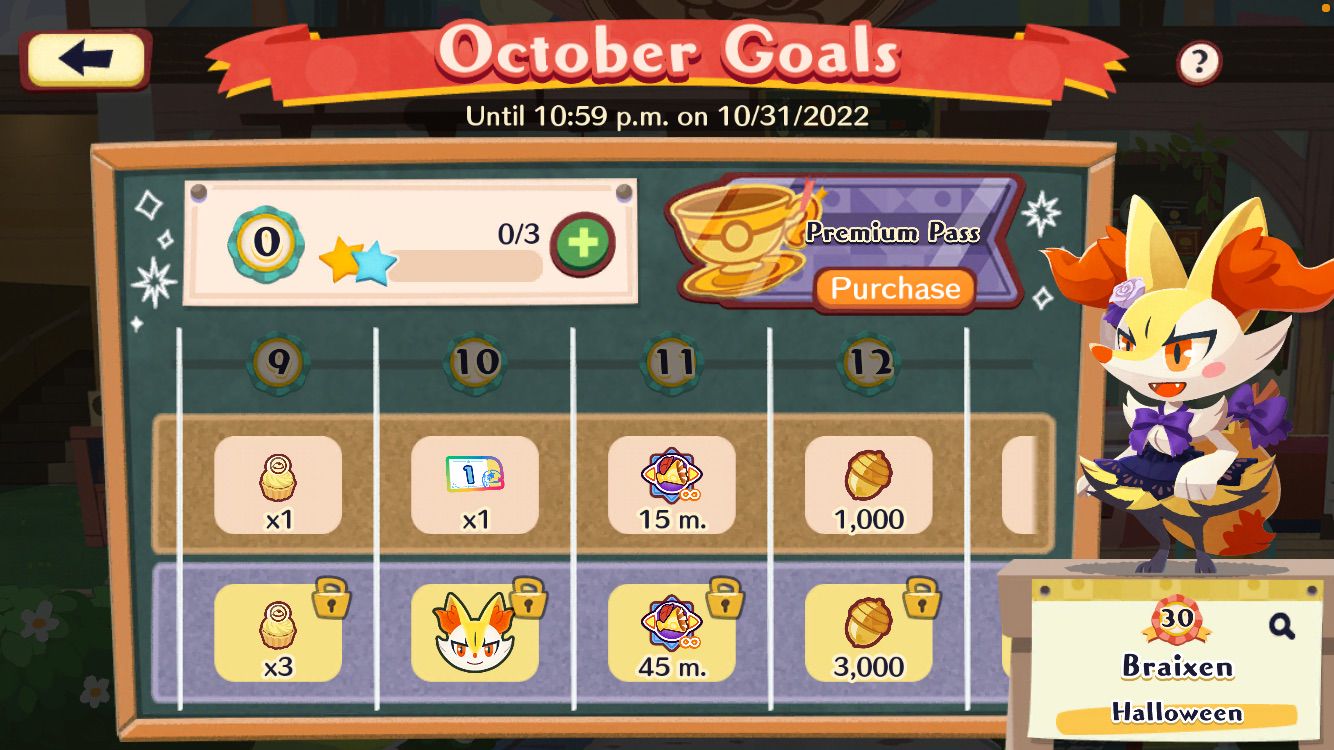Select the 1,000 golden acorns reward
This screenshot has height=750, width=1334.
(x=869, y=485)
